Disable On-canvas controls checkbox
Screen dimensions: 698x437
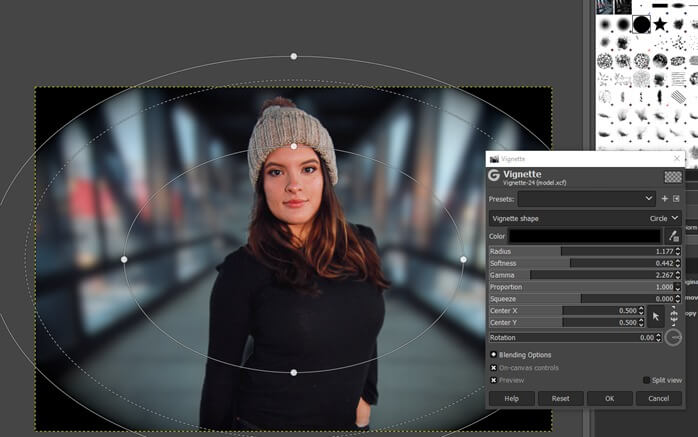pos(494,367)
